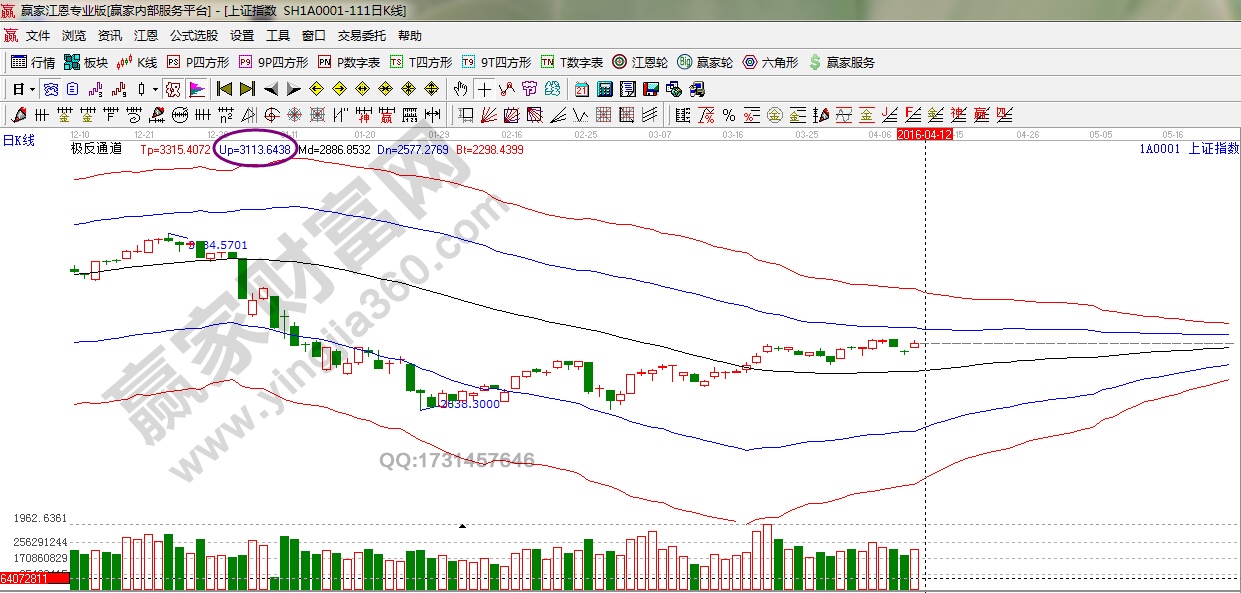The image size is (1241, 593).
Task: Click the T数字表 toolbar button
Action: coord(571,62)
